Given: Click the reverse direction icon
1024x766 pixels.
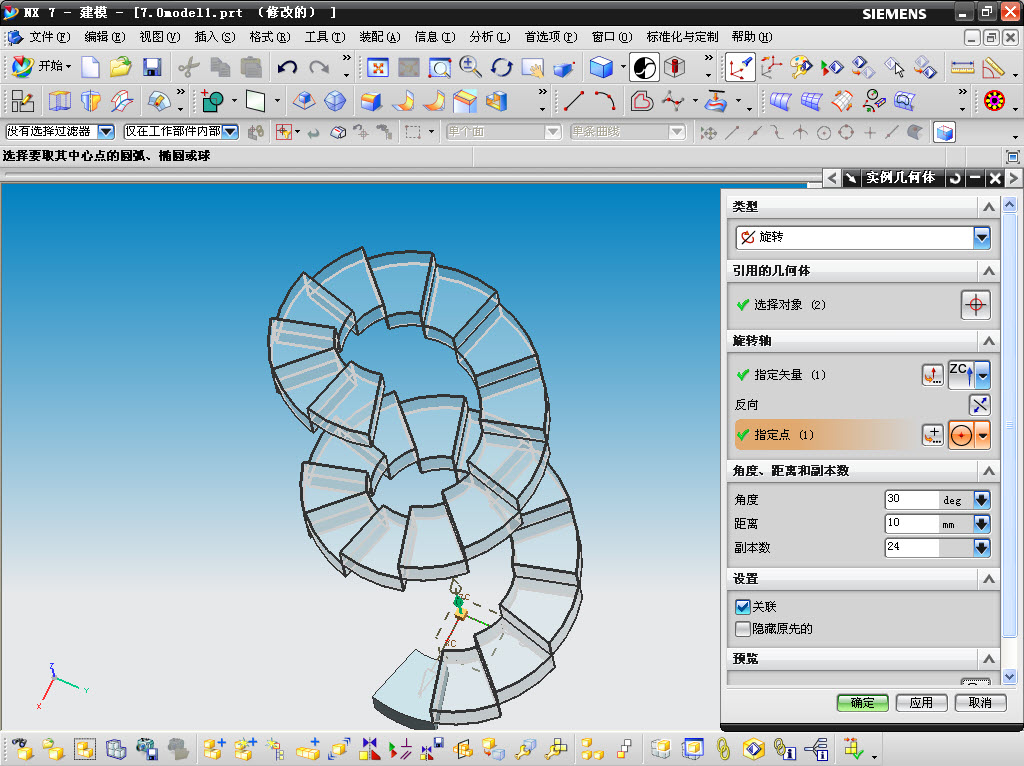Looking at the screenshot, I should click(980, 405).
